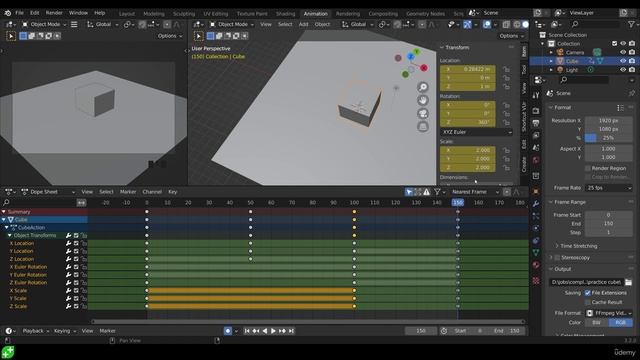Collapse the Object Transforms channel group
Image resolution: width=640 pixels, height=360 pixels.
pos(10,236)
